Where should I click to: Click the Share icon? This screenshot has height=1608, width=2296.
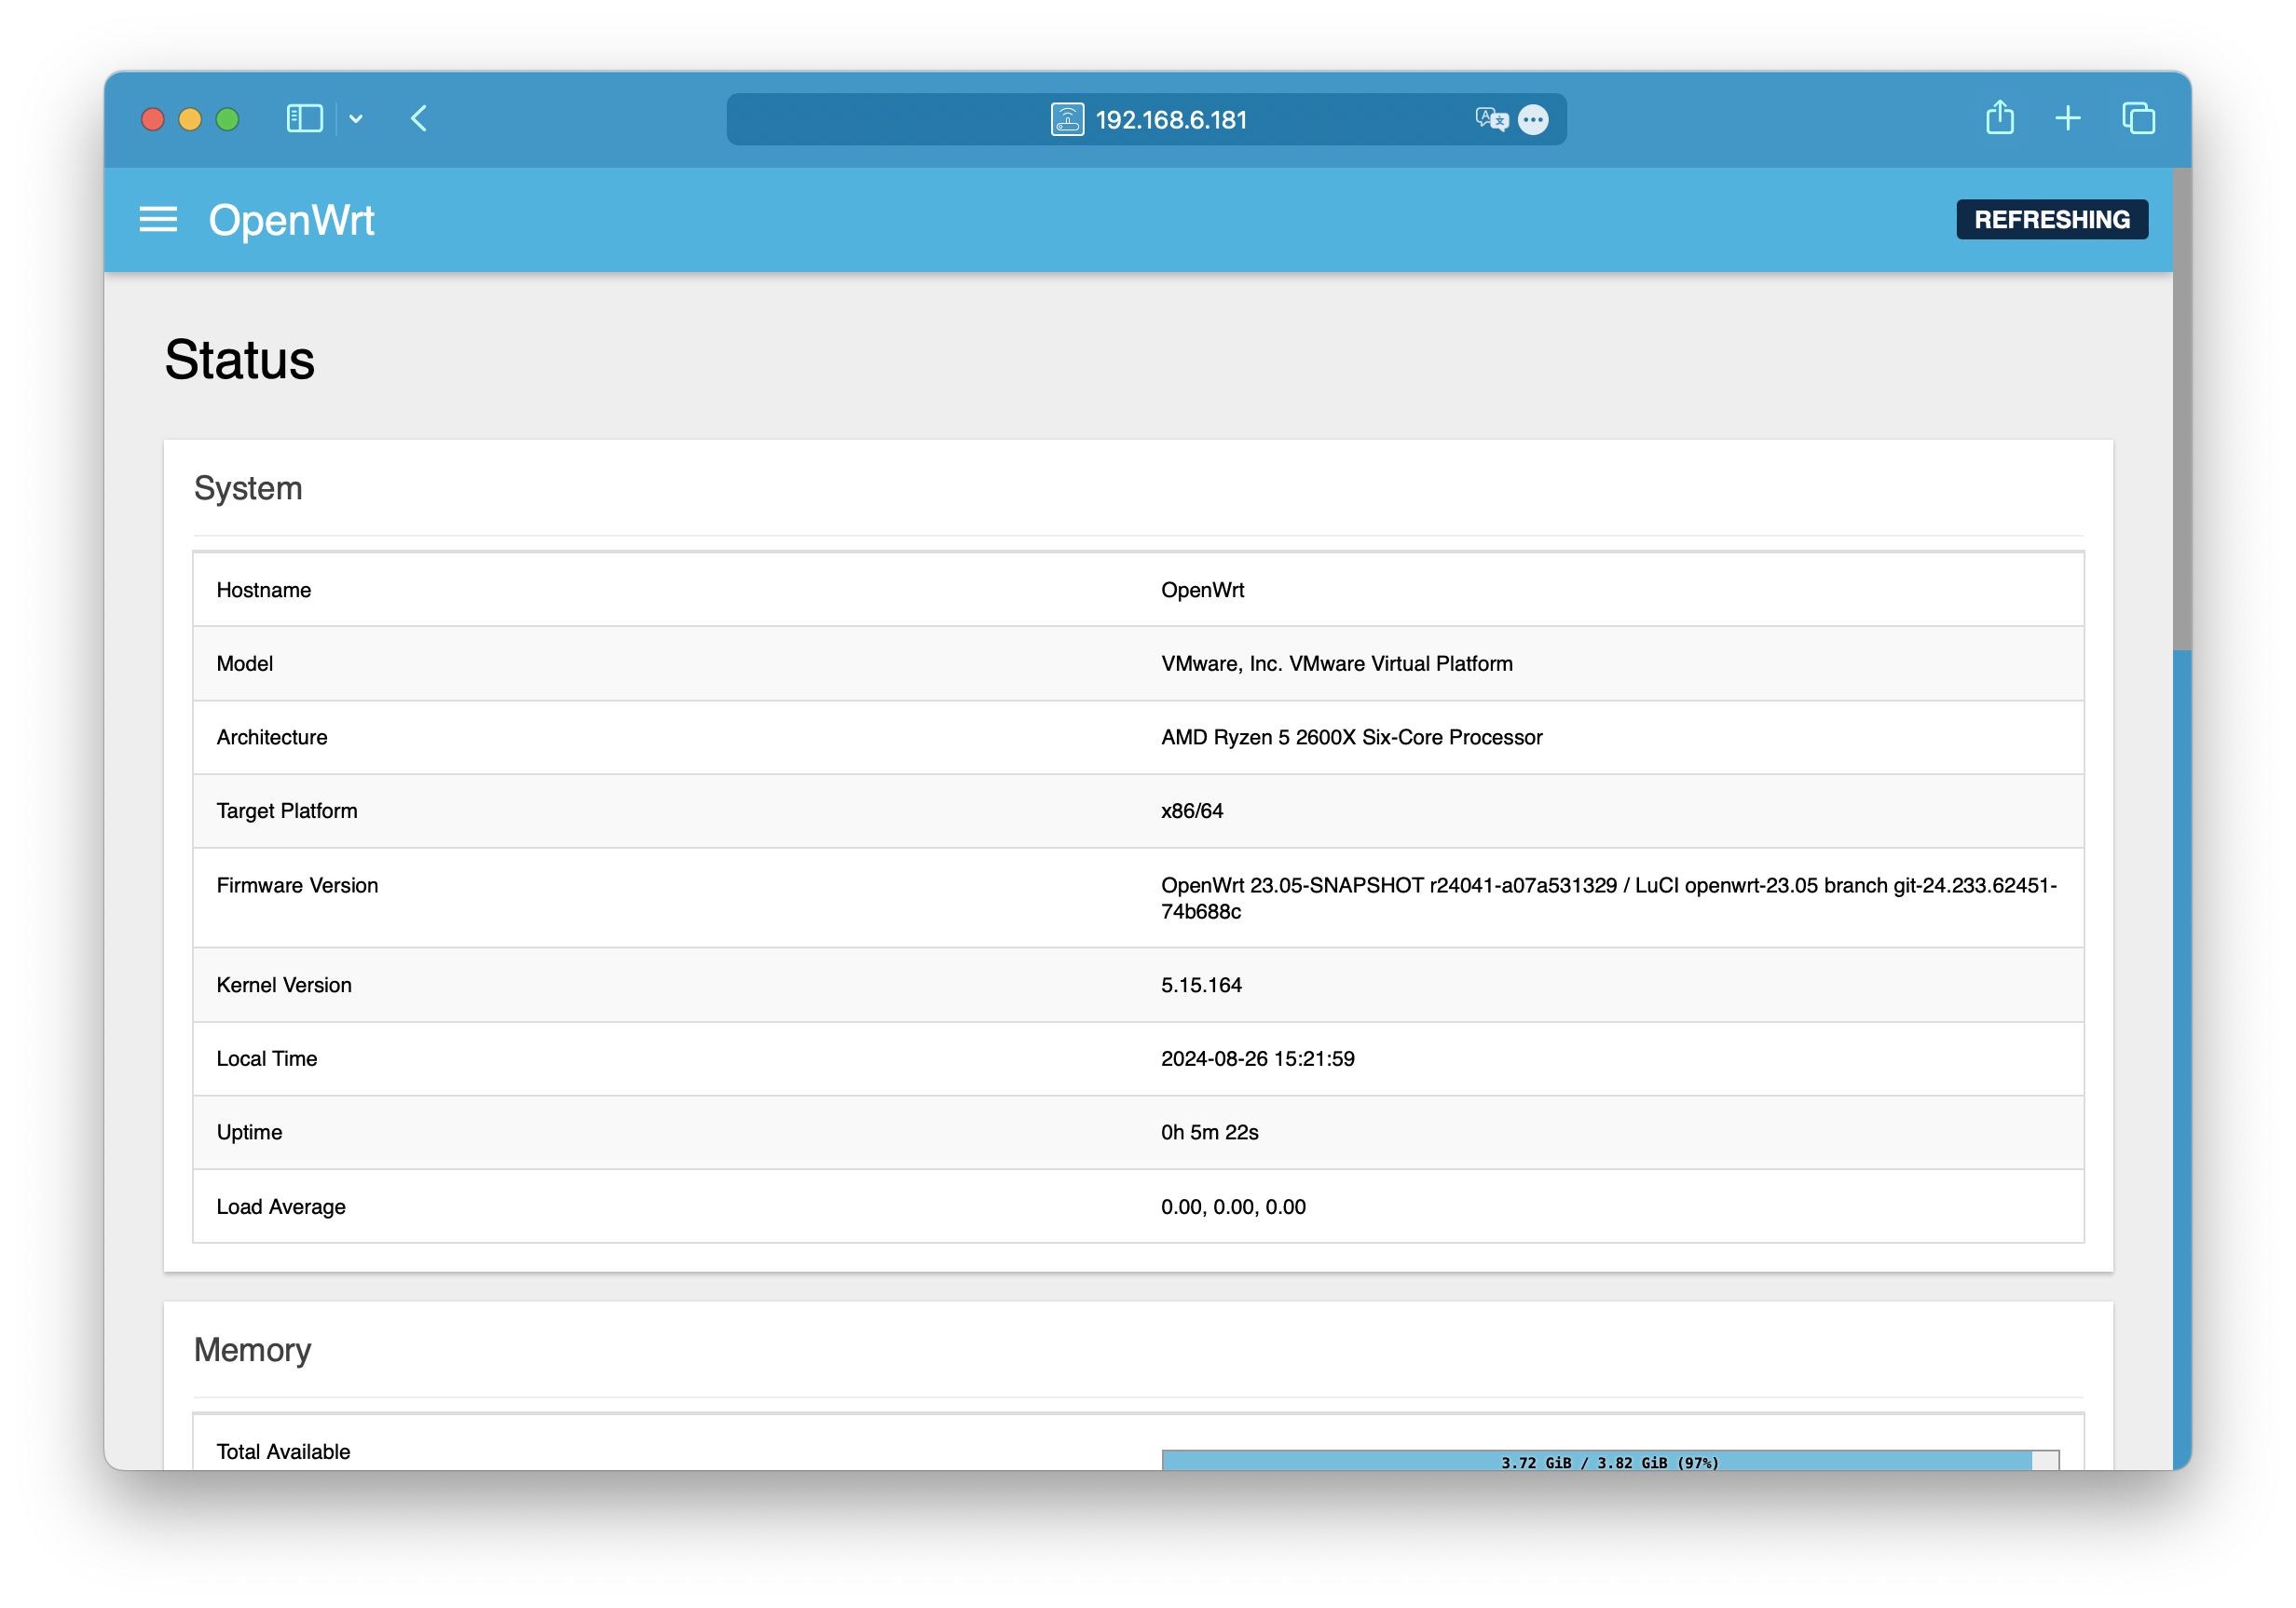2000,118
